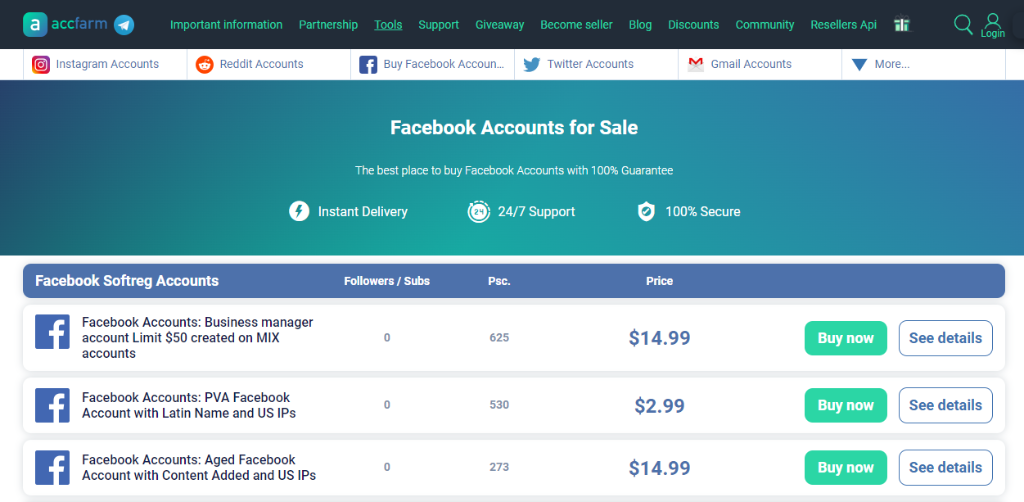Click the Psc. column header
This screenshot has width=1024, height=502.
pos(499,281)
